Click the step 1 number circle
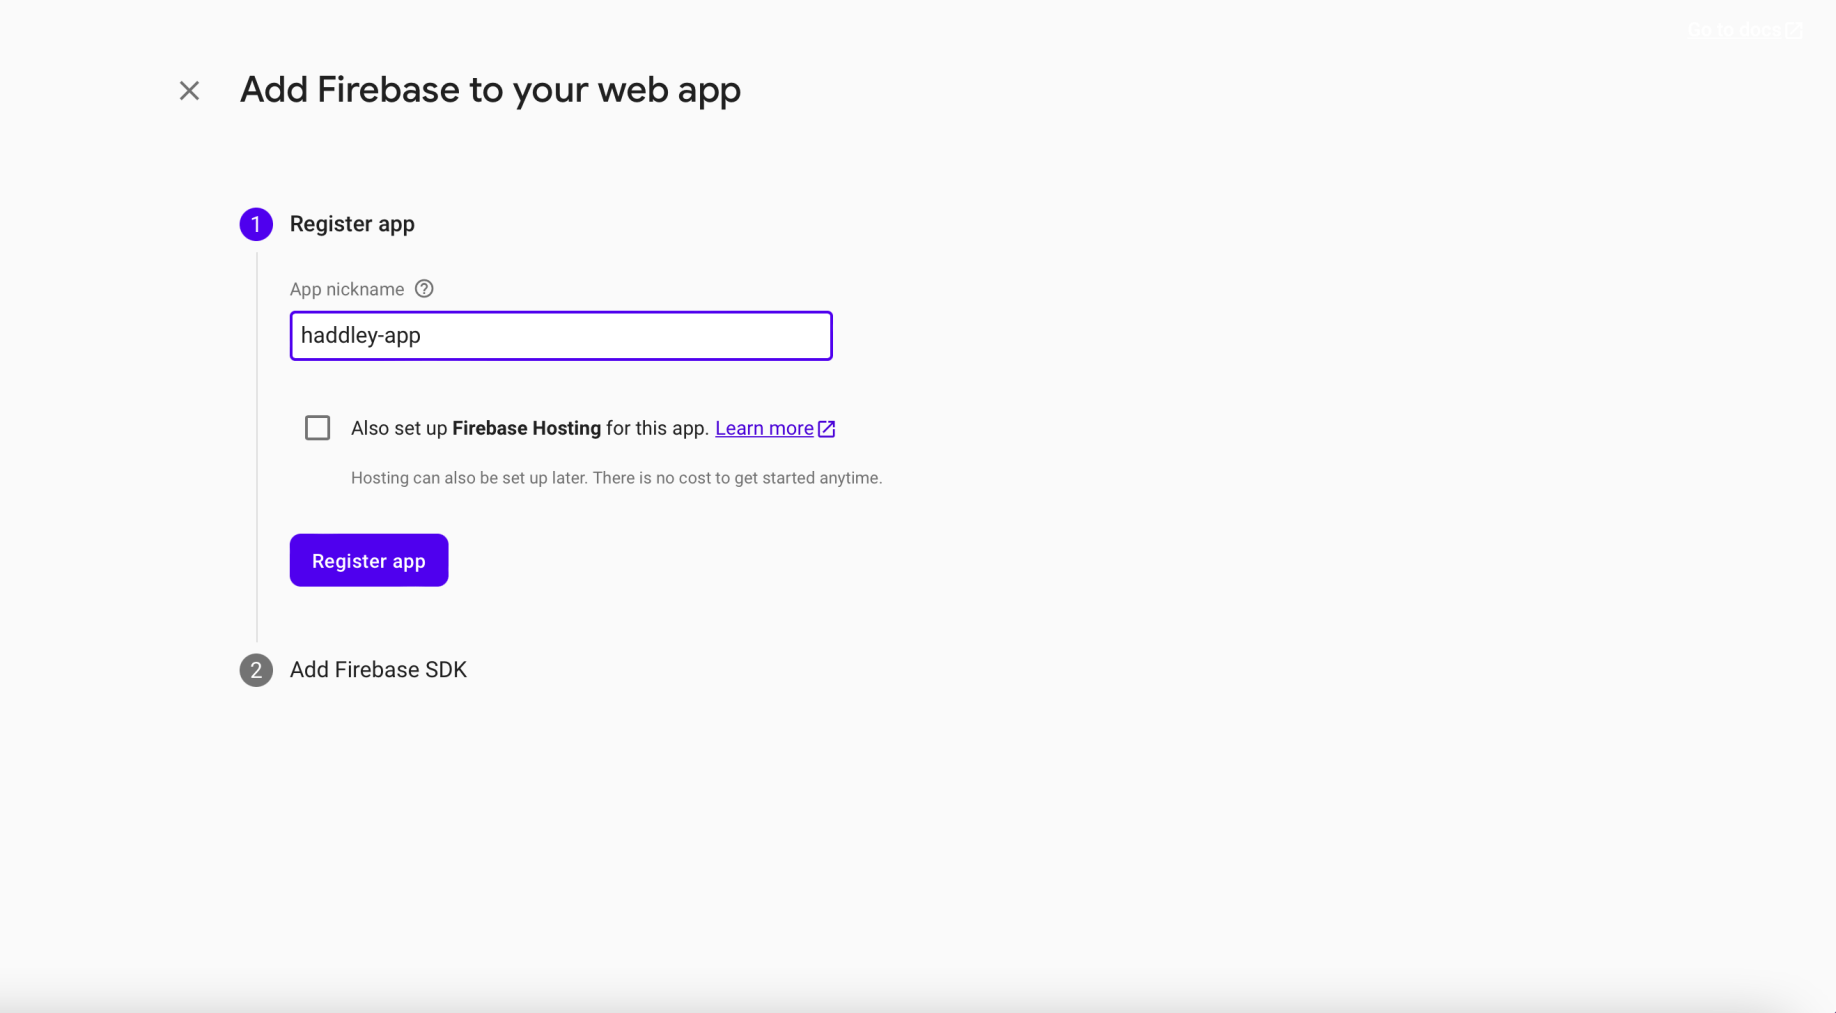 coord(256,224)
